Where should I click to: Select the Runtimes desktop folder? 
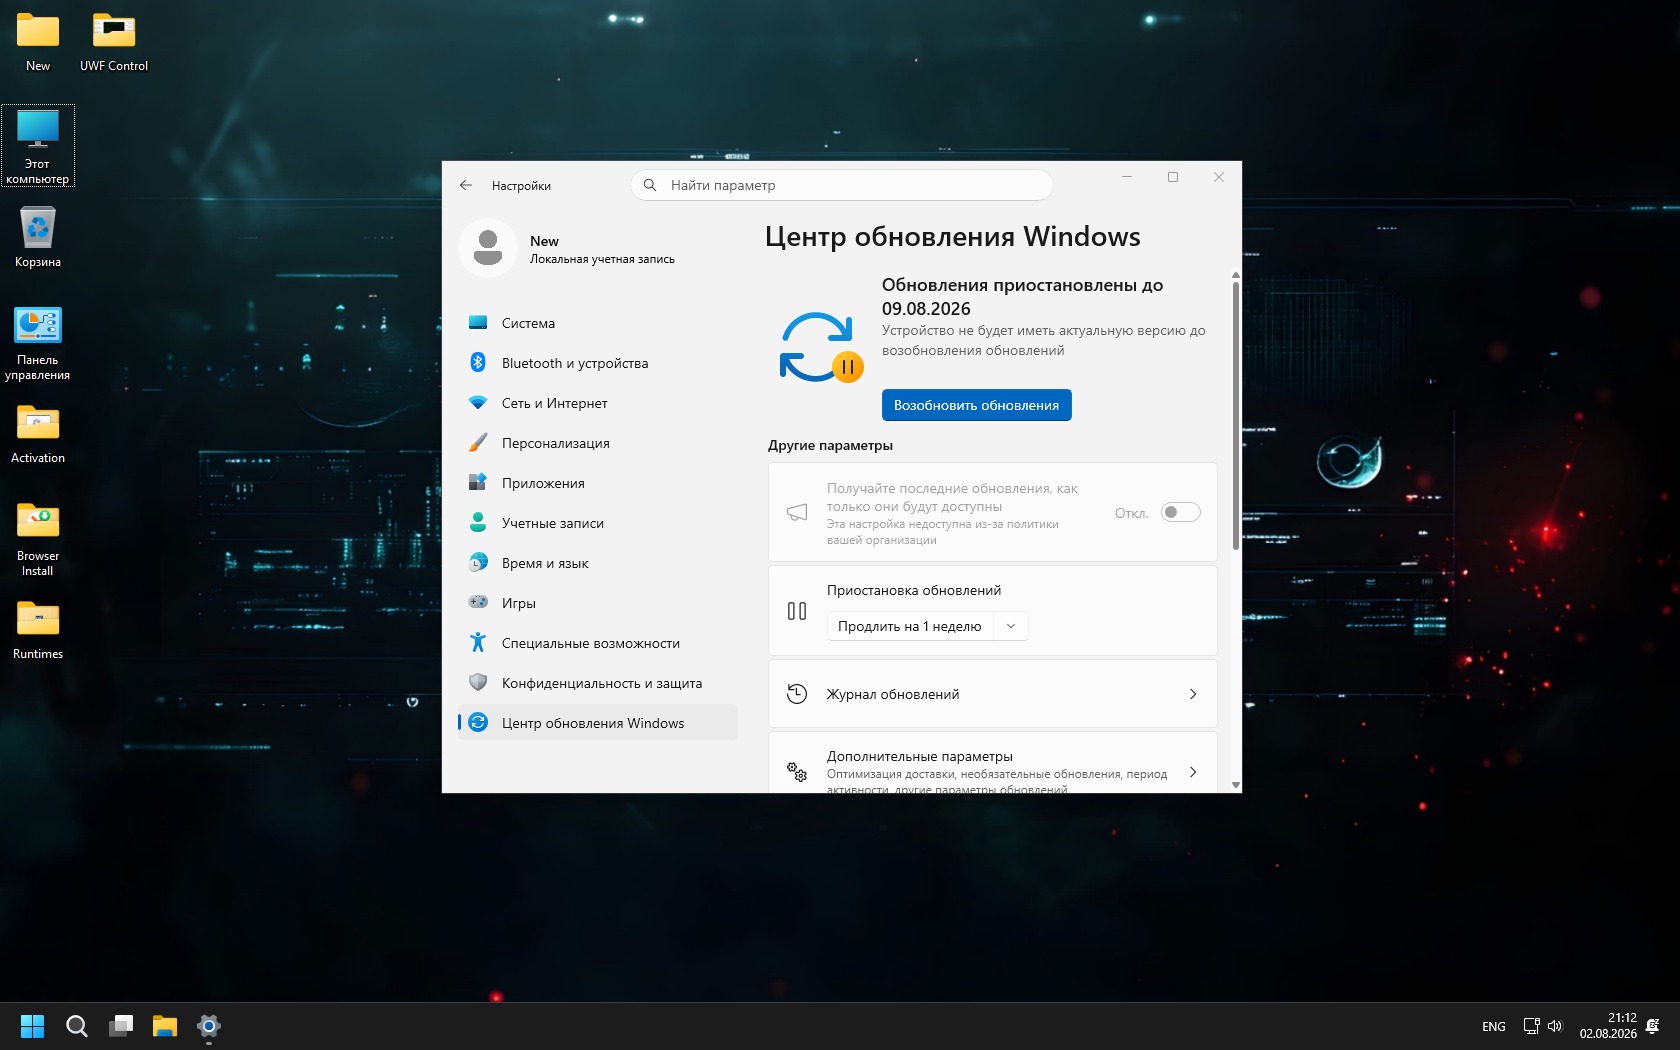coord(38,631)
